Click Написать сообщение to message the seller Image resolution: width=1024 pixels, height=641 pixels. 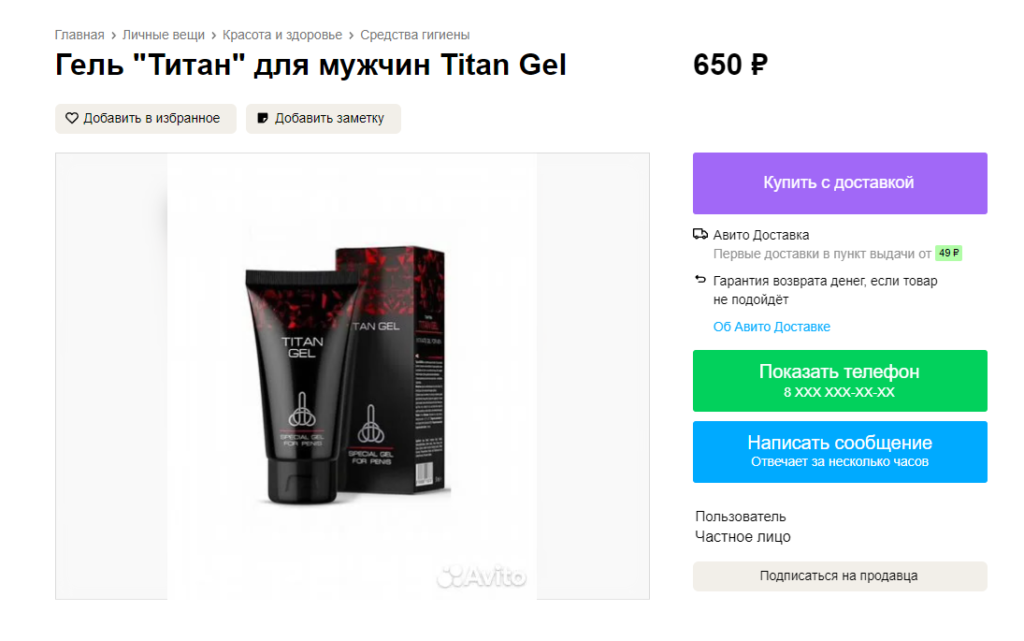coord(840,452)
